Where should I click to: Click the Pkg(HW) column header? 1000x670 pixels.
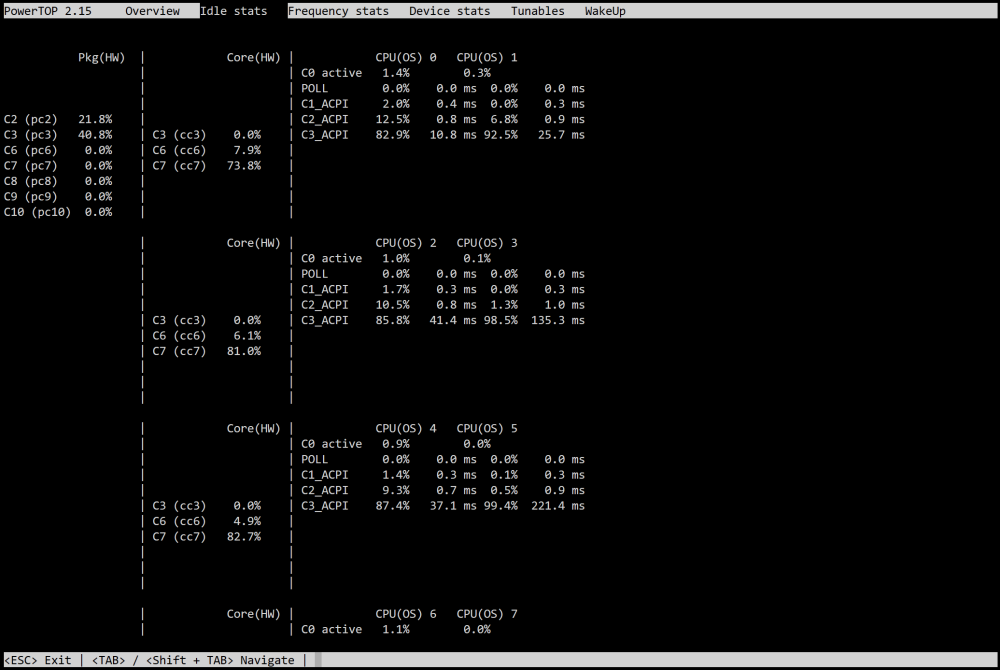101,57
